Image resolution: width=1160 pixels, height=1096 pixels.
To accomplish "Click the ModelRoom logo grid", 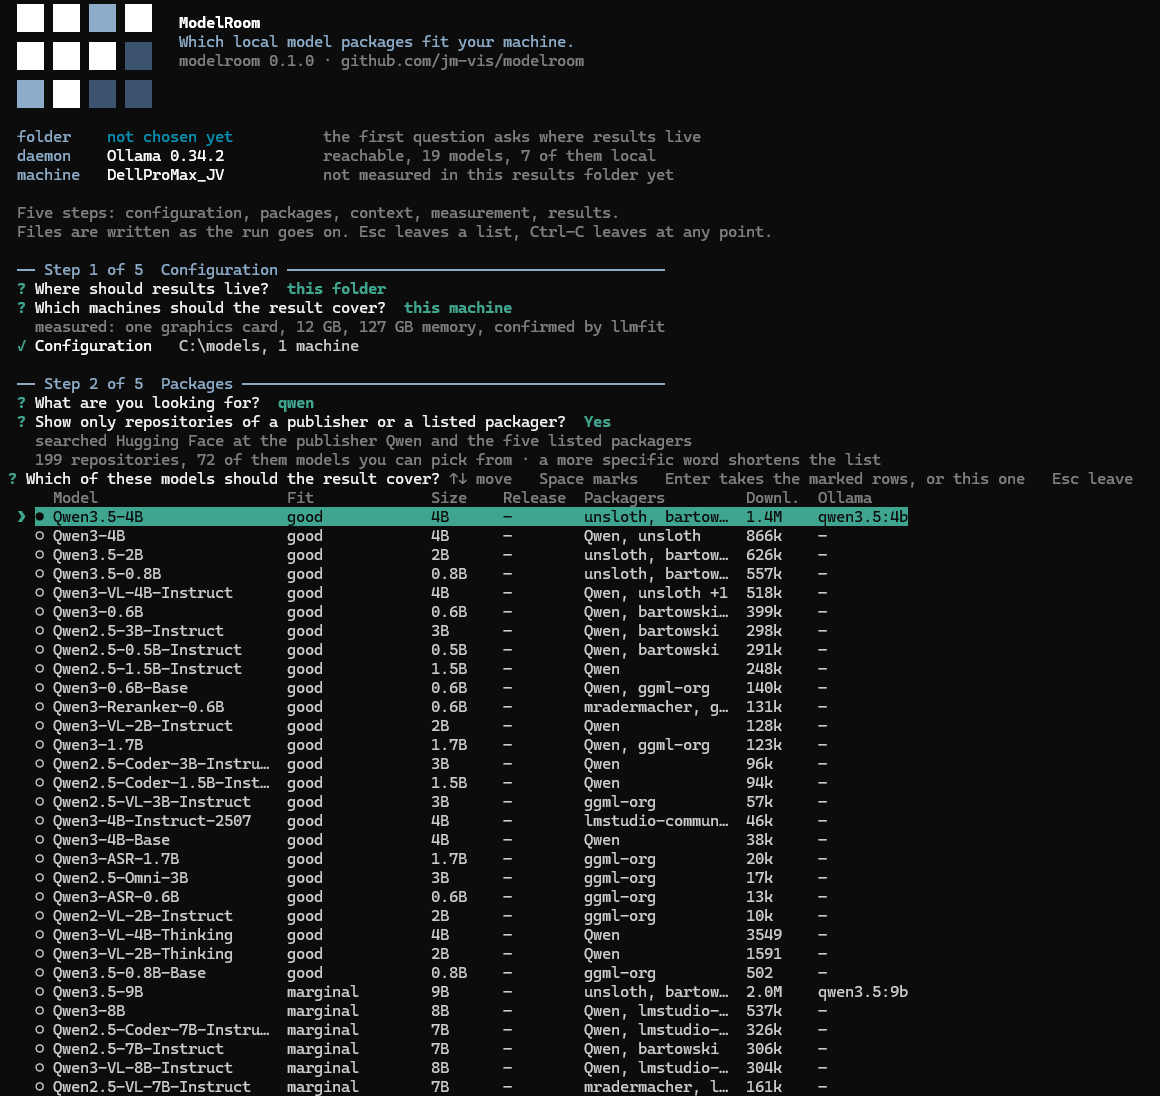I will 84,56.
